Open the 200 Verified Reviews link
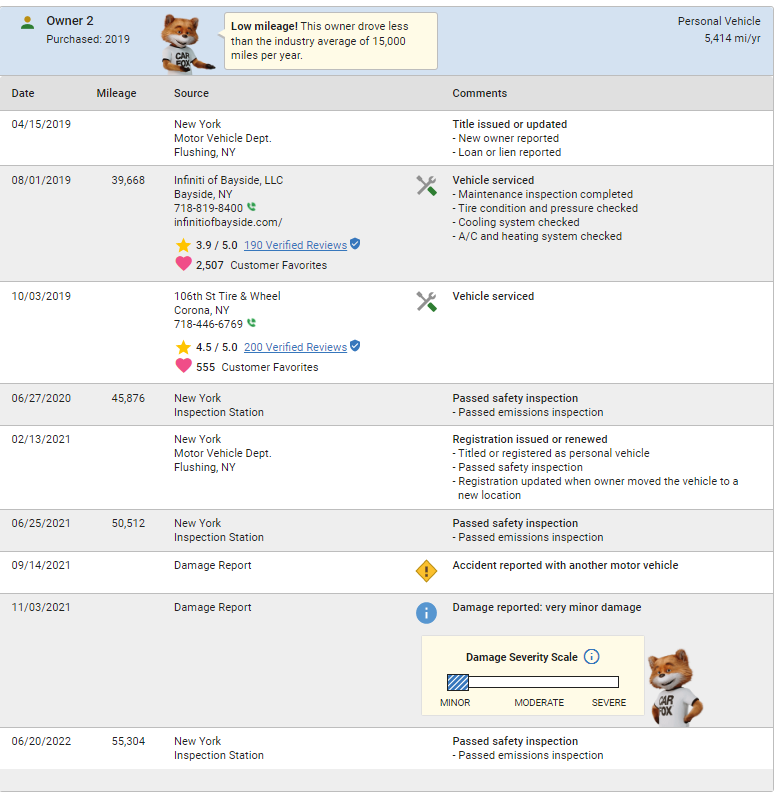Screen dimensions: 783x794 point(295,347)
